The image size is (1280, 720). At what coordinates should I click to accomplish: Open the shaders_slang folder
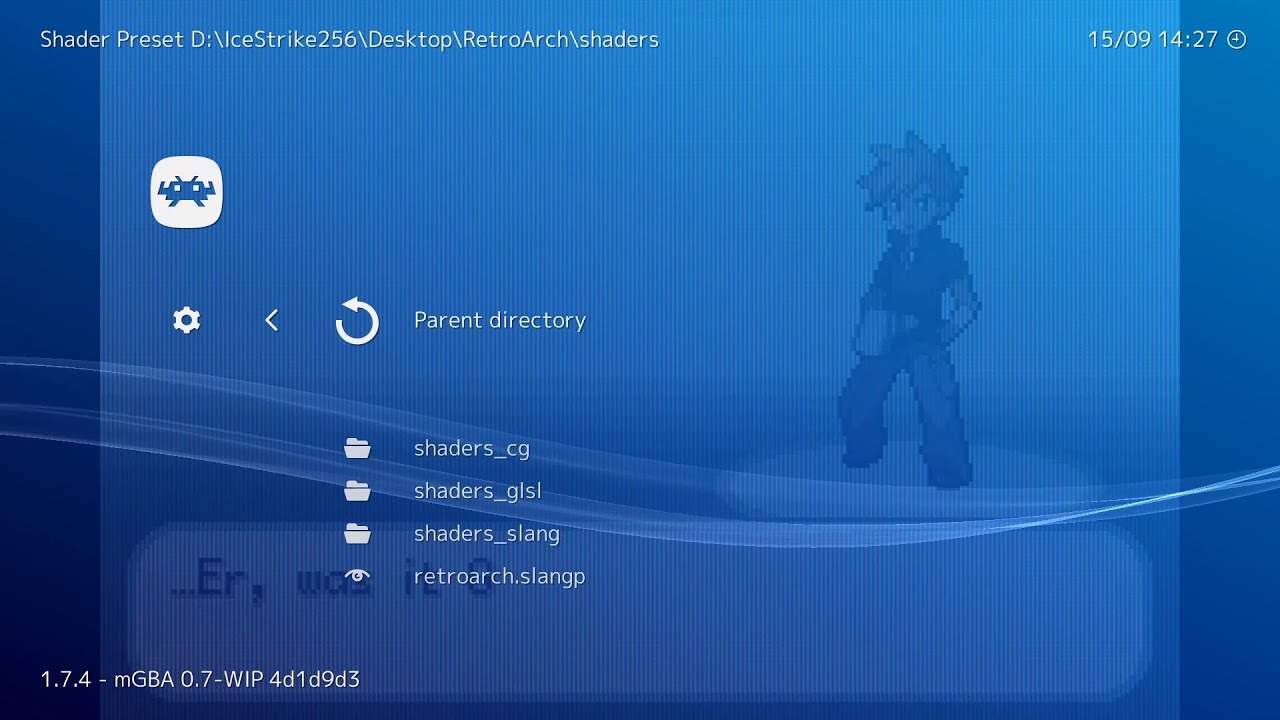coord(487,534)
